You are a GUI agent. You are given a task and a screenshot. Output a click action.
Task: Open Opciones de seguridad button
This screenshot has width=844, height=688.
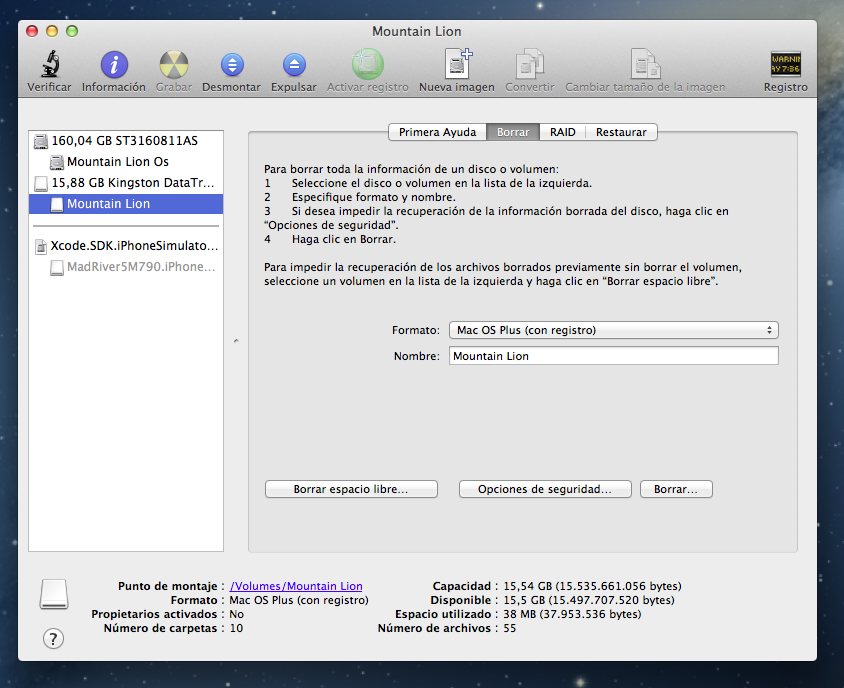(x=545, y=489)
